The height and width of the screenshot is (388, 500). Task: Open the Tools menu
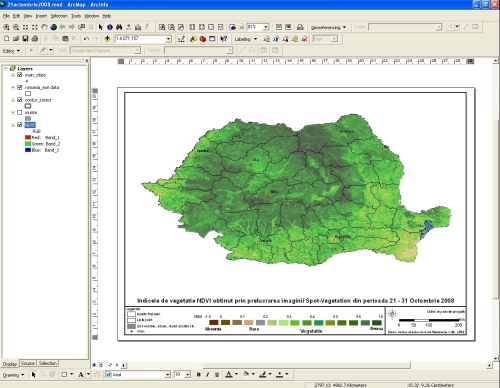(x=76, y=16)
